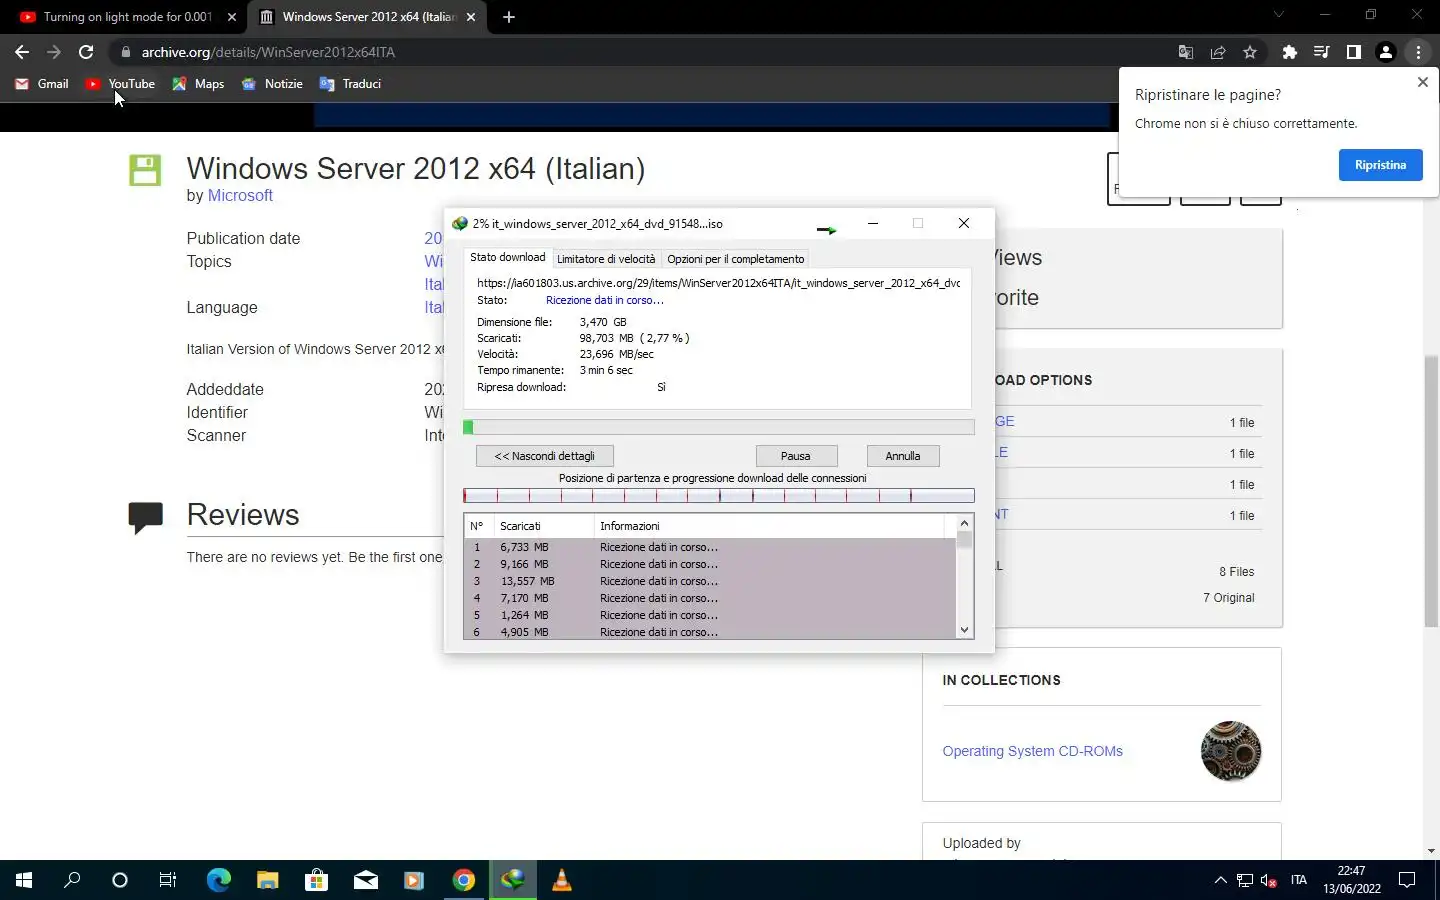Click the connections progress segment bar
This screenshot has width=1440, height=900.
[x=719, y=496]
